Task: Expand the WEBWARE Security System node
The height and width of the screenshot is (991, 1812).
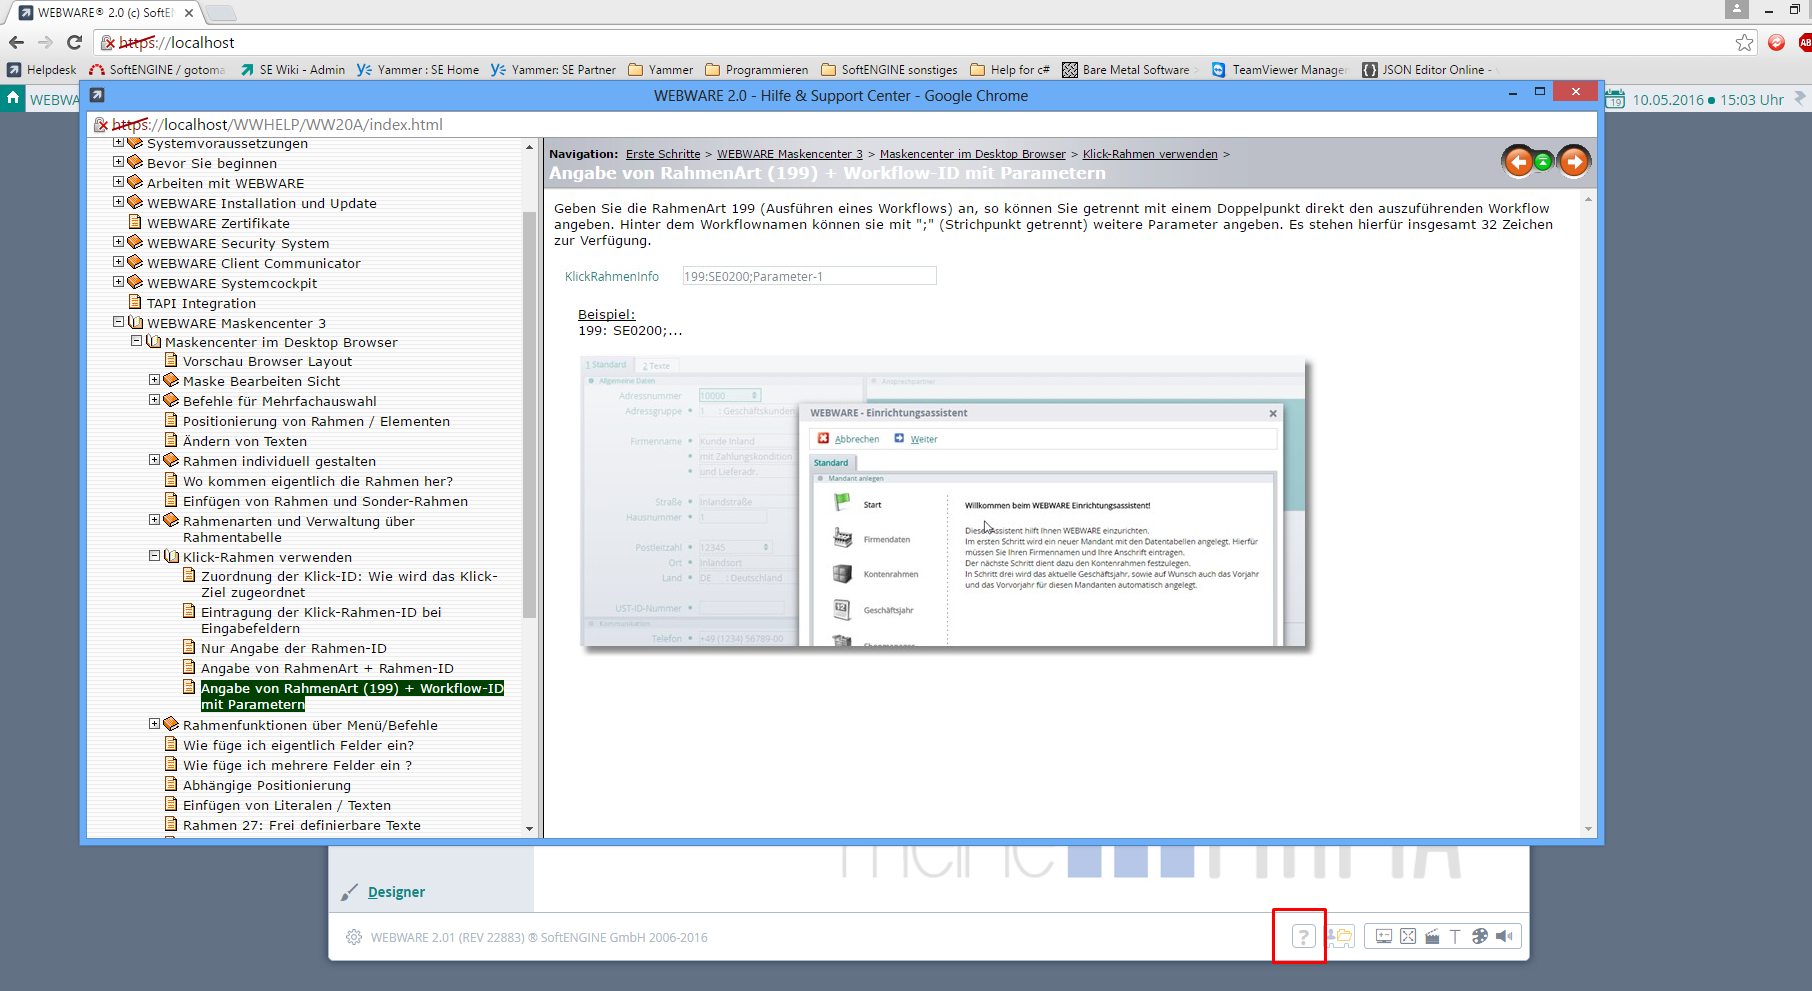Action: point(119,242)
